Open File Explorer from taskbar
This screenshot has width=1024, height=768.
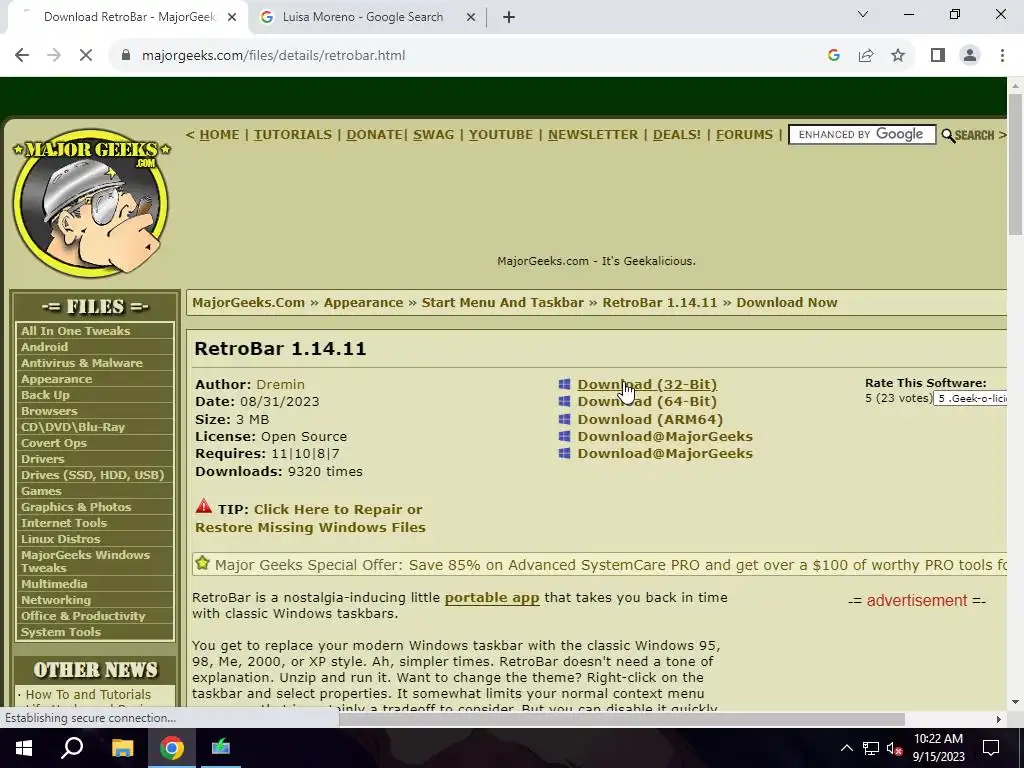122,748
